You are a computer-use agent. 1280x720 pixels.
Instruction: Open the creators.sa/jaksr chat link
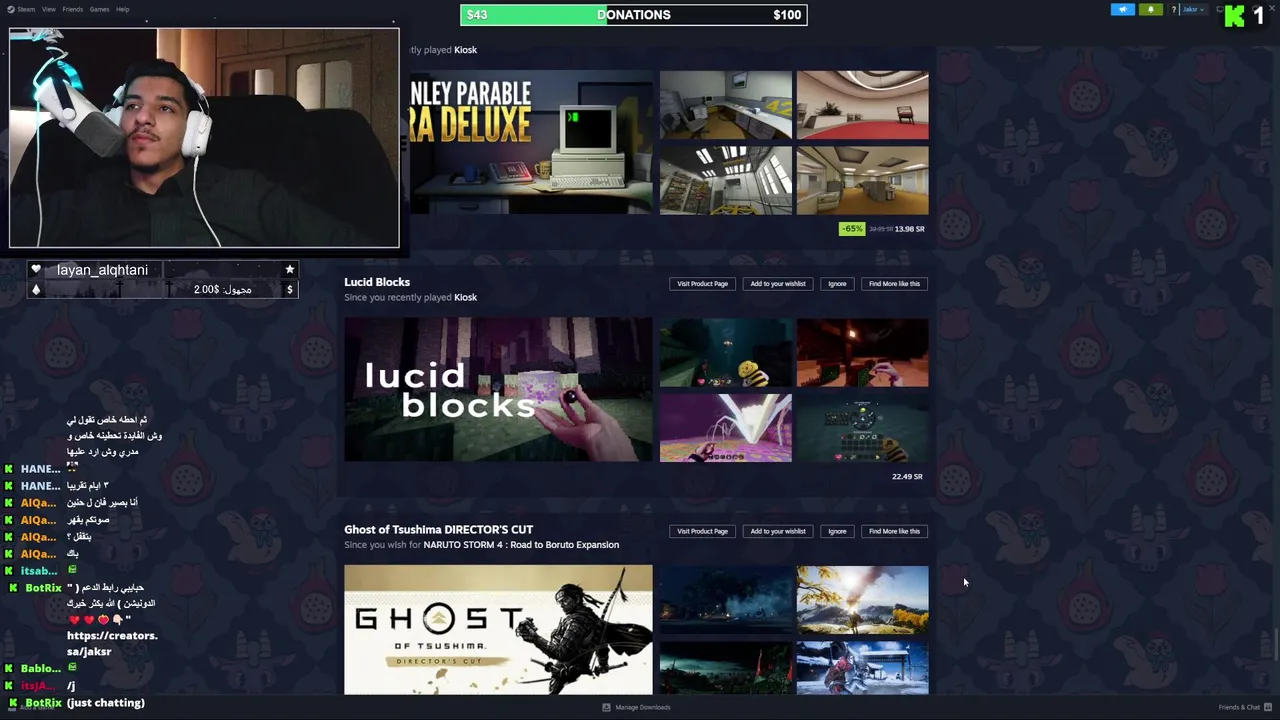(112, 644)
